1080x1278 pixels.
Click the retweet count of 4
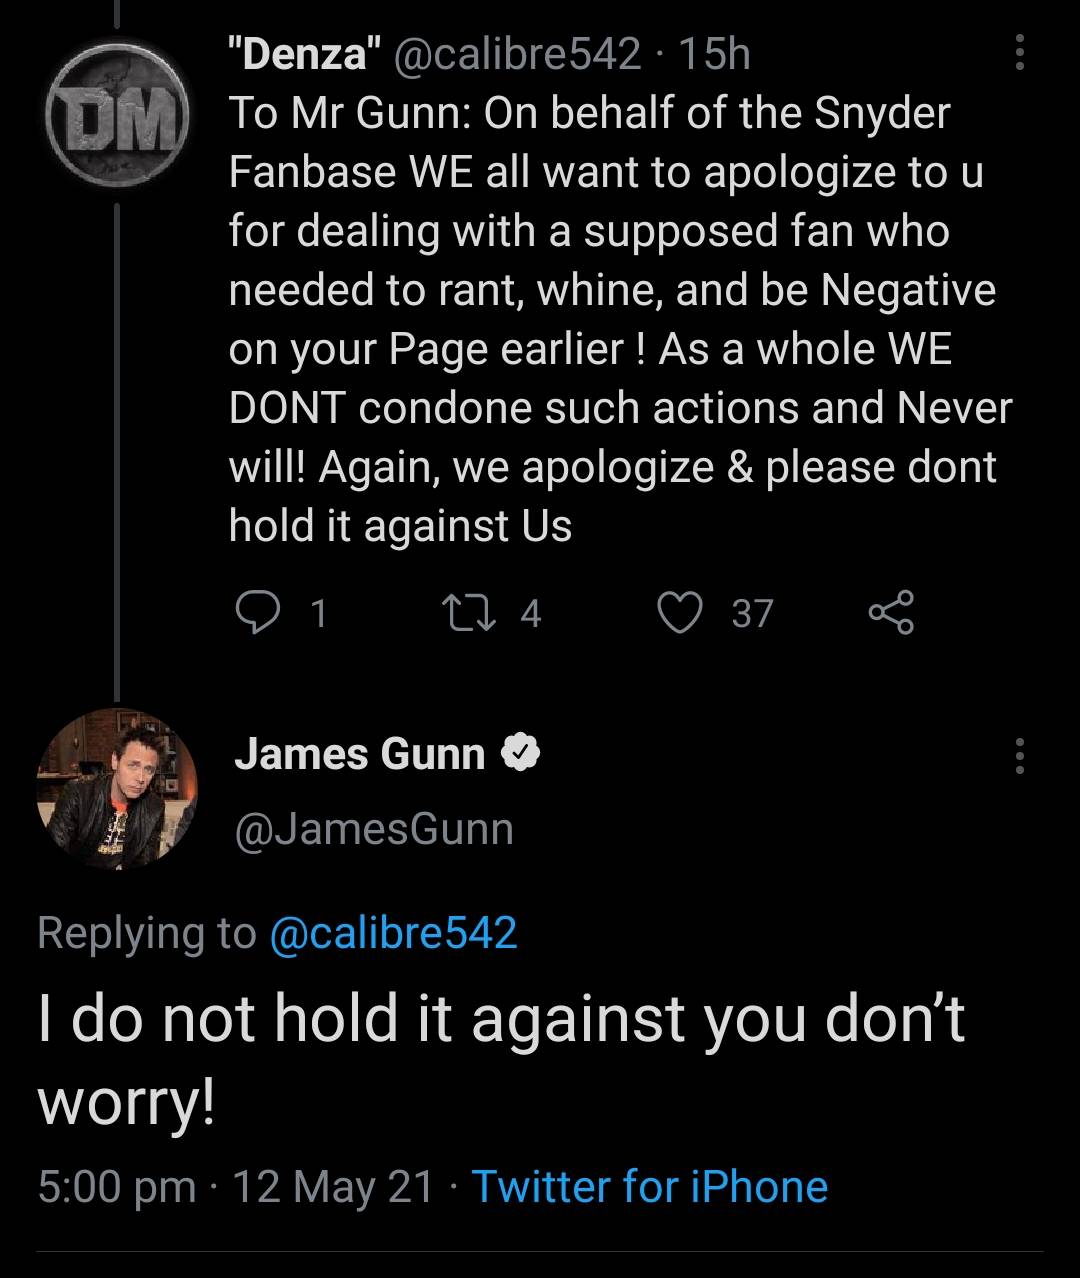tap(531, 614)
